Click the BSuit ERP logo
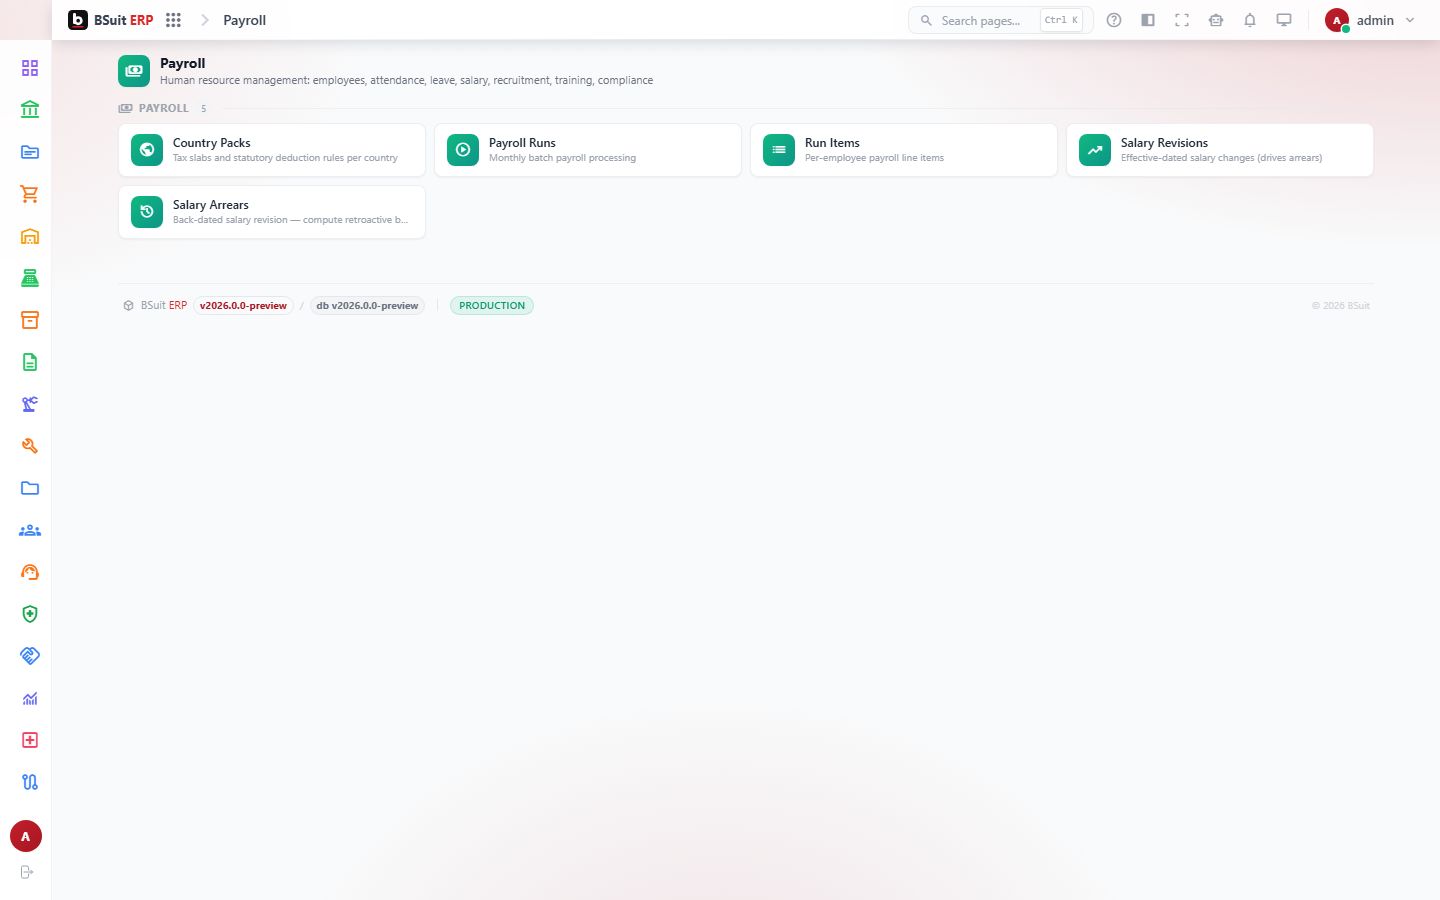Screen dimensions: 1440x900 tap(111, 20)
